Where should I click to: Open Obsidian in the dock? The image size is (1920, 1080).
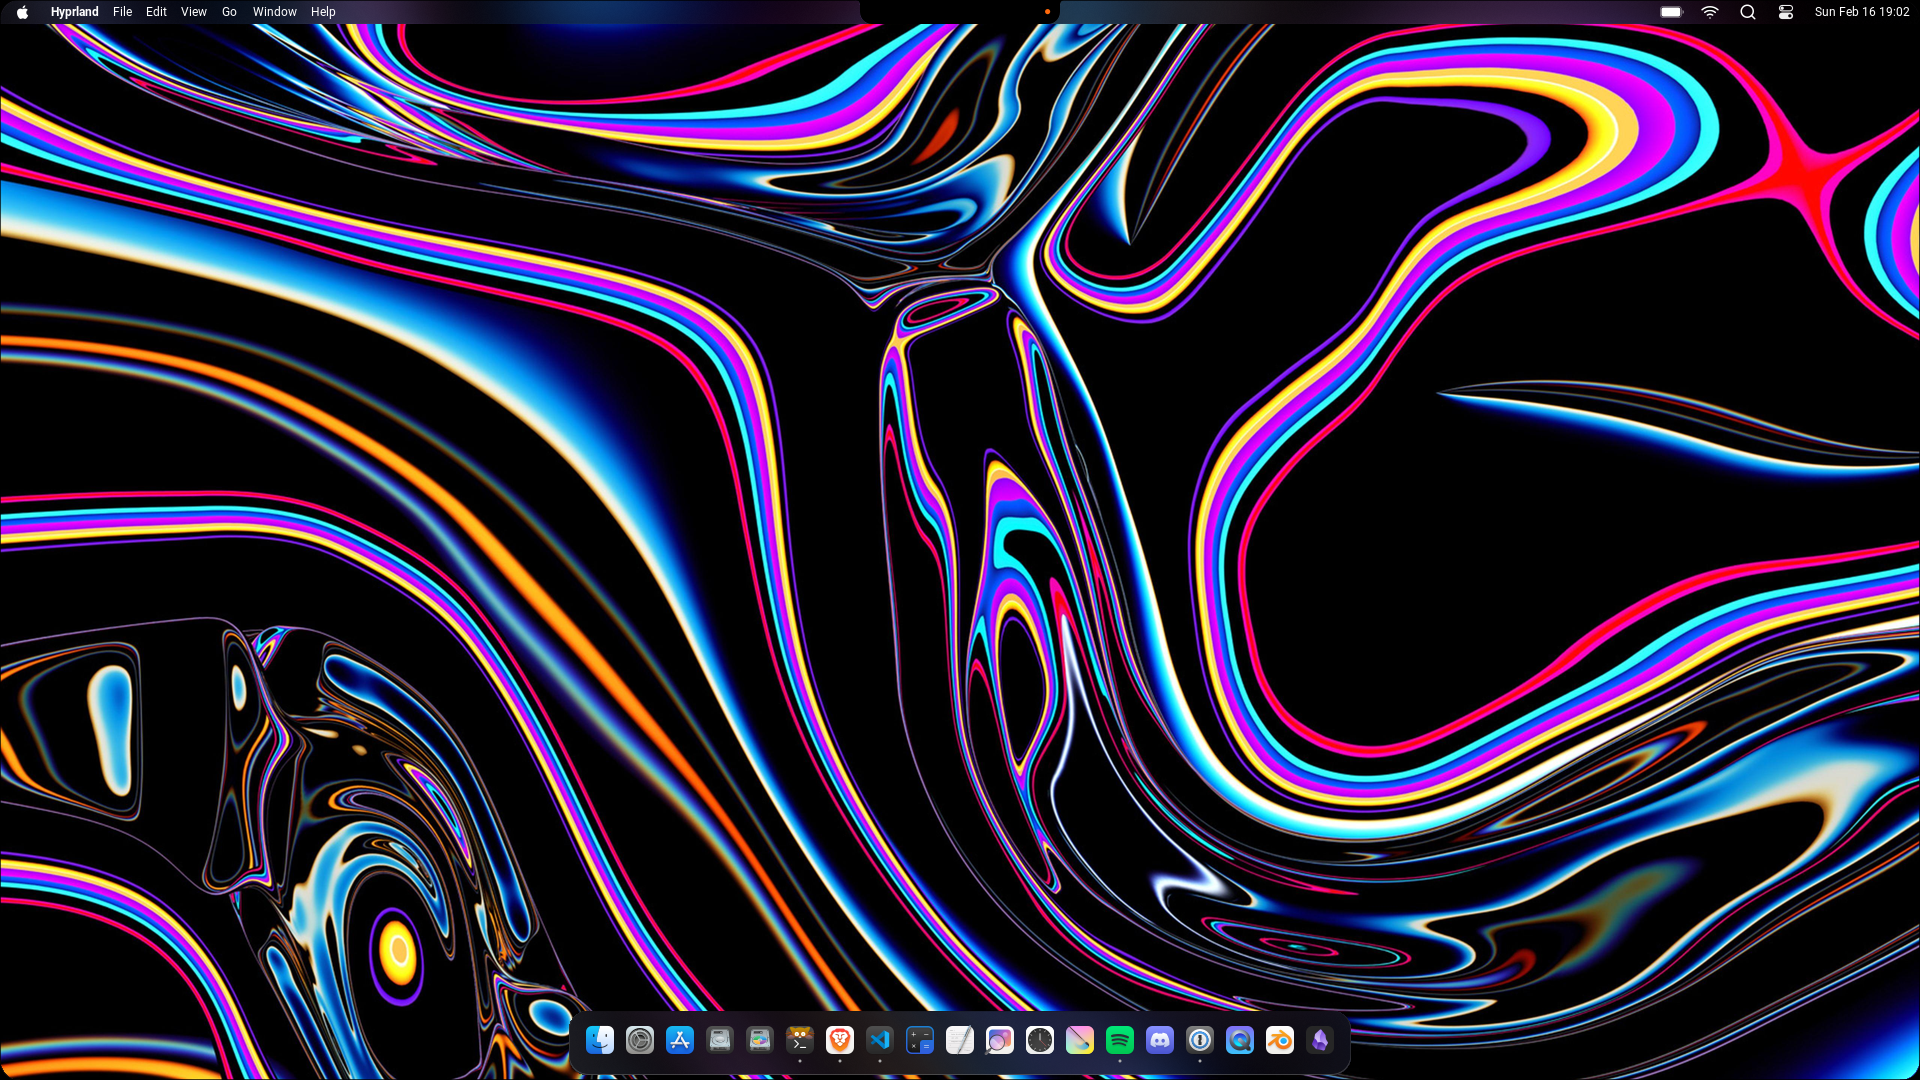tap(1320, 1040)
